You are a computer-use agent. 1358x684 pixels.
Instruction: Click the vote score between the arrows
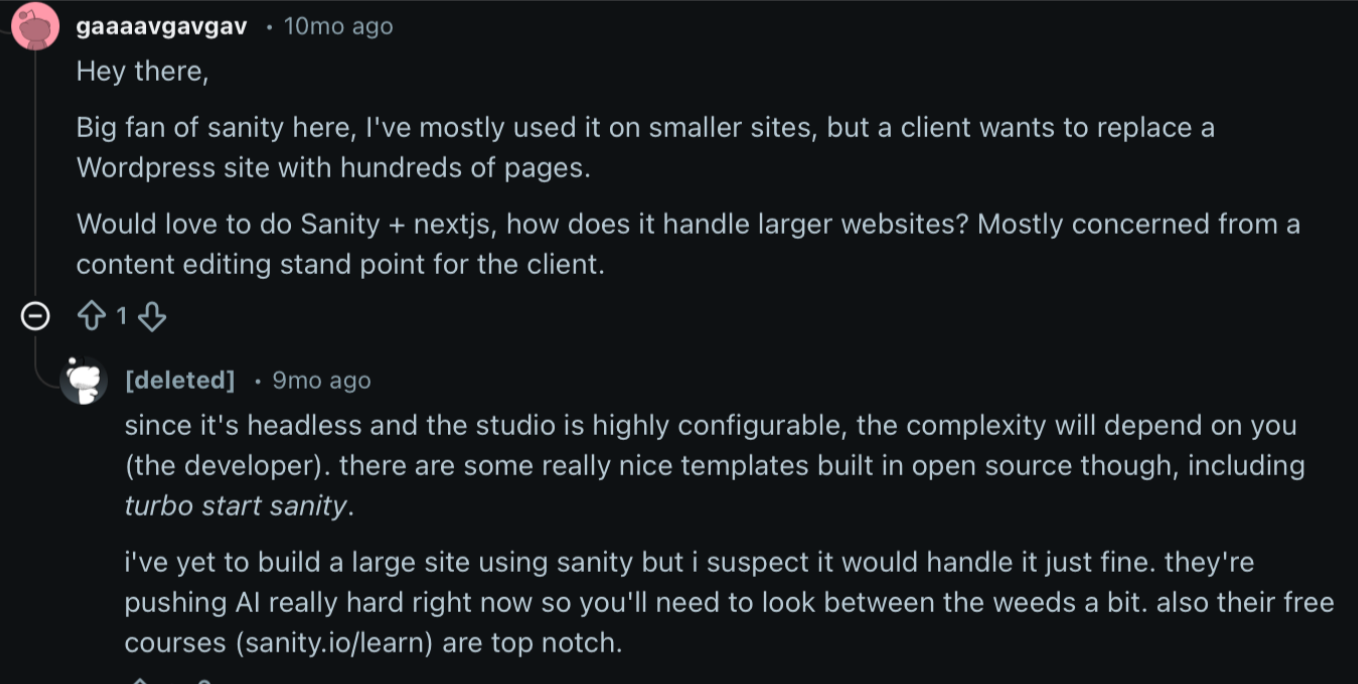pos(121,317)
